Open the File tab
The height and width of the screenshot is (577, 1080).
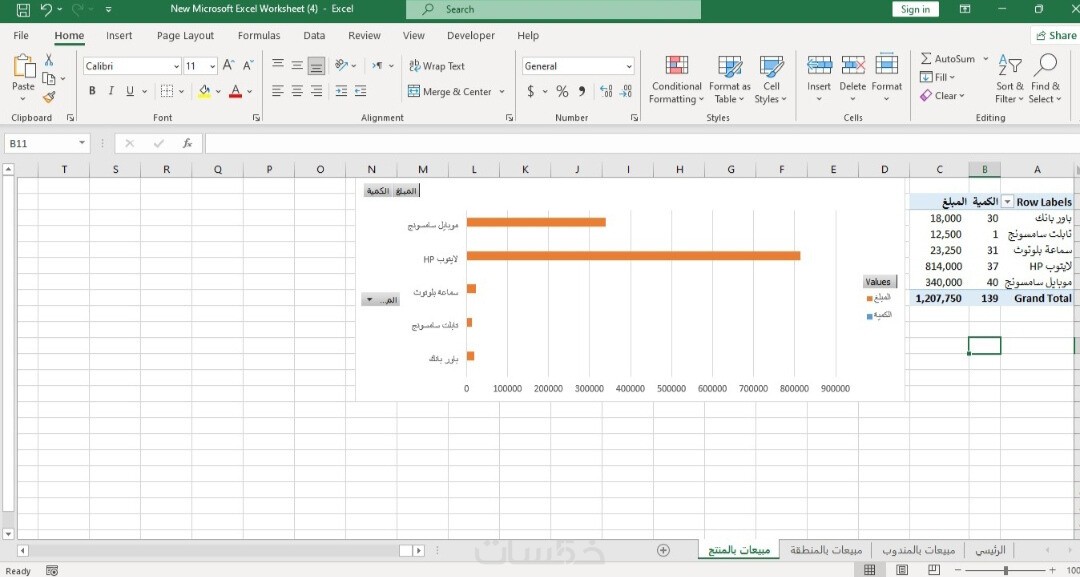click(x=21, y=35)
